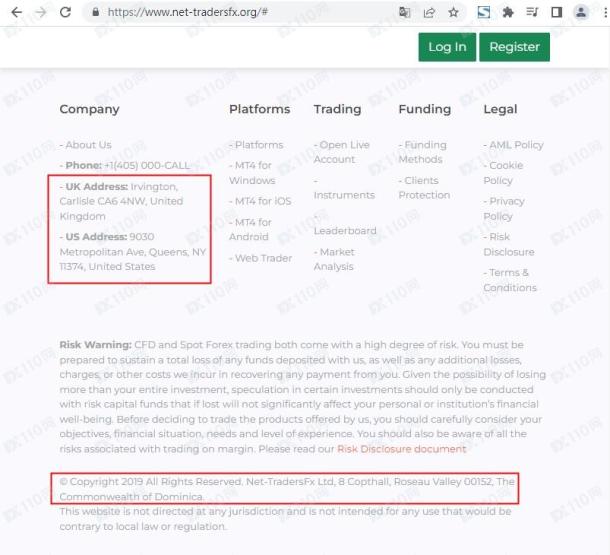Open the Leaderboard link
610x555 pixels.
click(x=345, y=231)
